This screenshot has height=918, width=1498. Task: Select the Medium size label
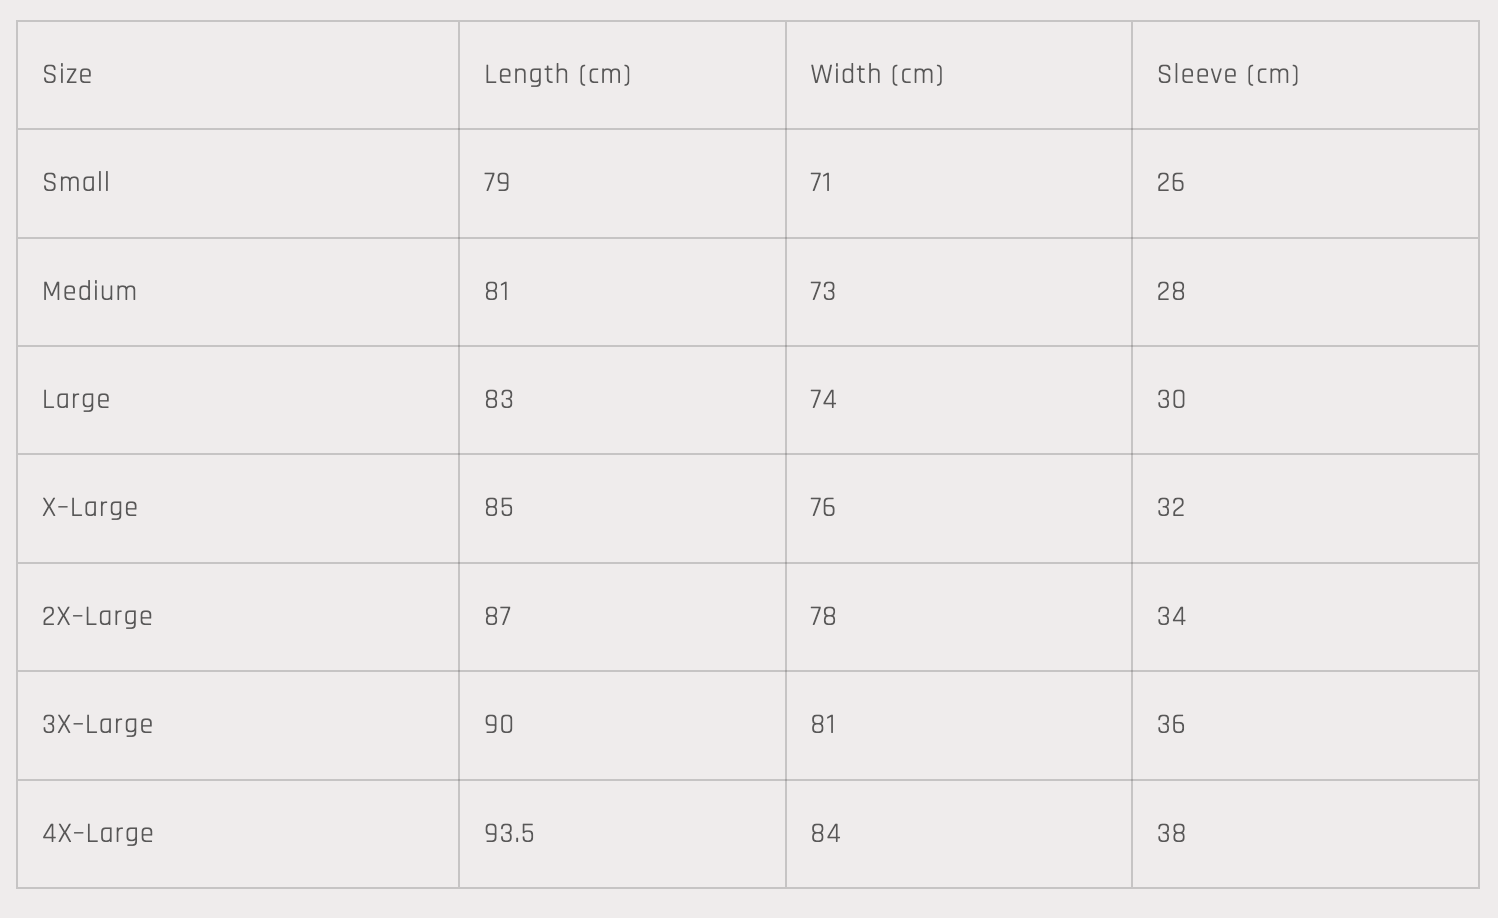click(89, 292)
